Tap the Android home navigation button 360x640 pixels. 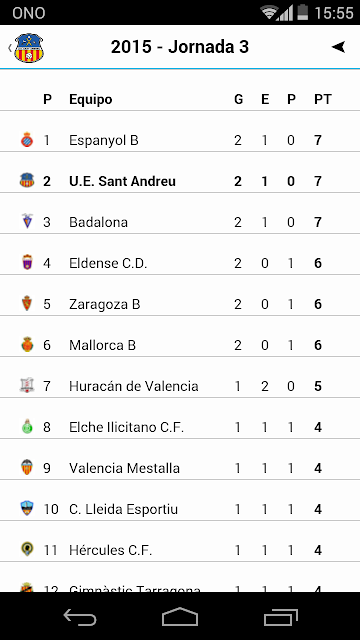click(x=180, y=617)
